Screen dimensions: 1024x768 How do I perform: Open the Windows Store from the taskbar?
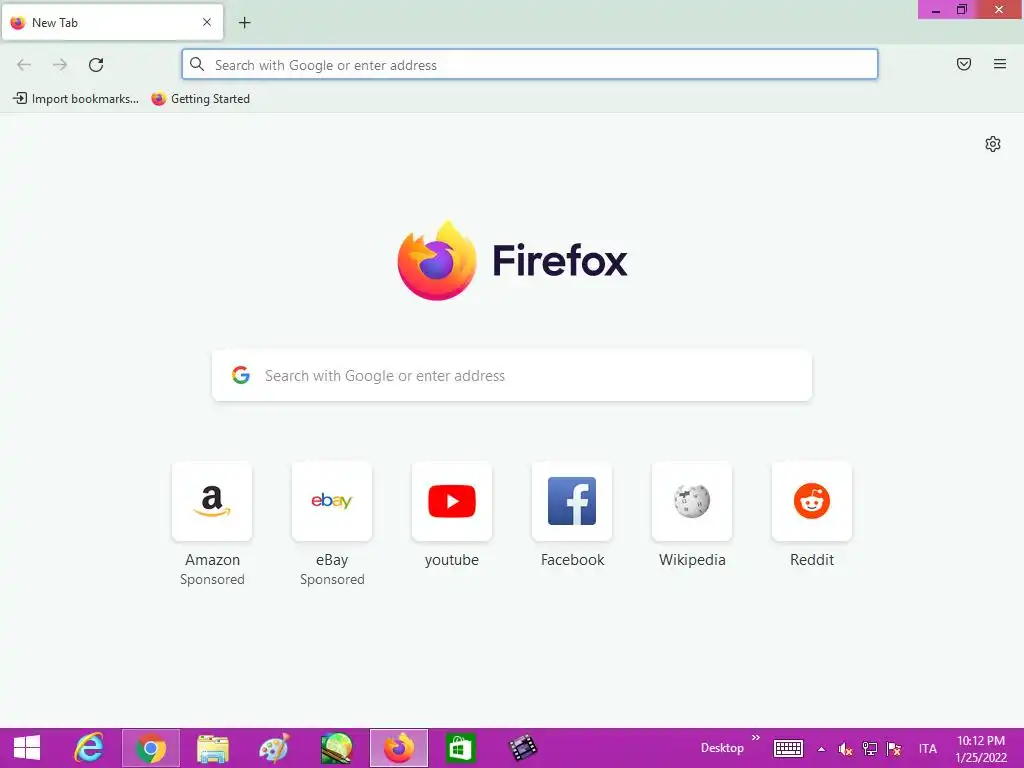pos(460,748)
